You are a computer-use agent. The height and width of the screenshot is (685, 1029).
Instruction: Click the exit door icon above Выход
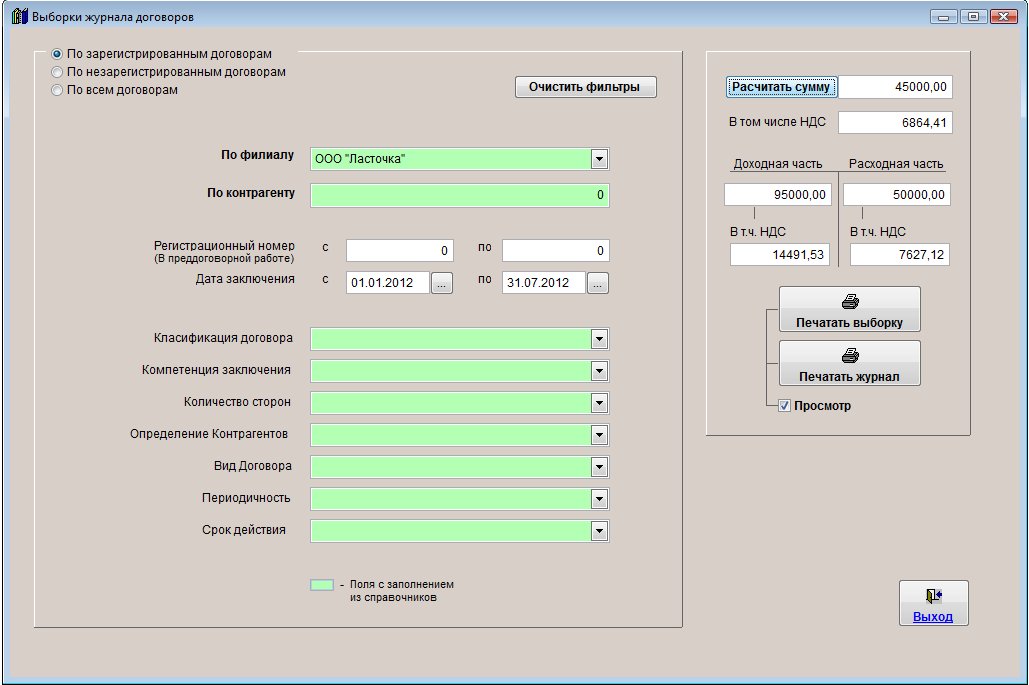coord(933,596)
